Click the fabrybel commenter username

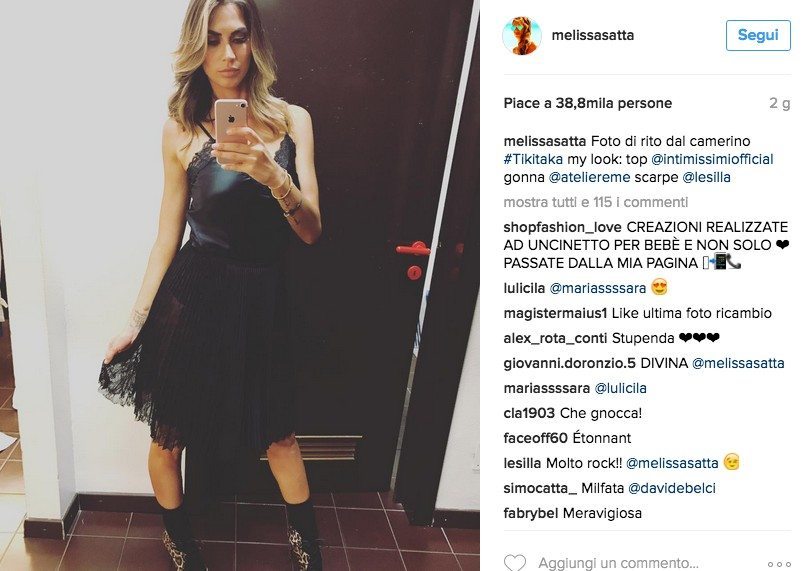(x=531, y=513)
